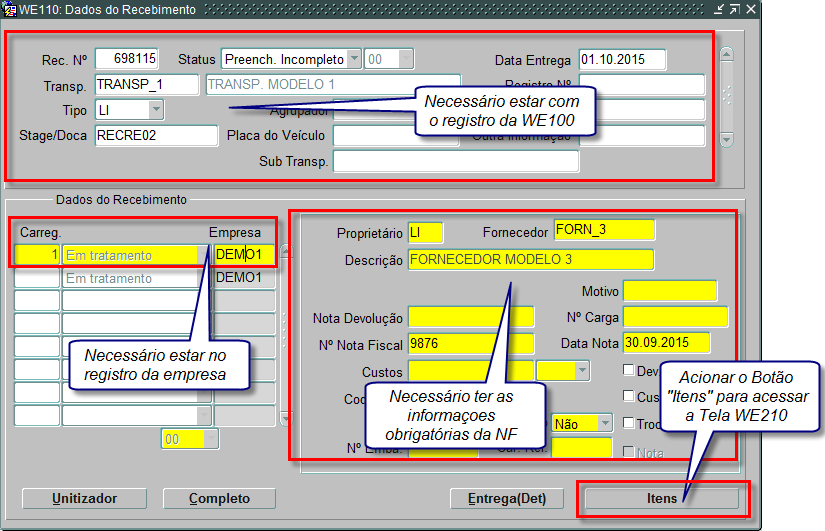Click the Sub Transp. field
This screenshot has width=825, height=531.
pos(456,162)
